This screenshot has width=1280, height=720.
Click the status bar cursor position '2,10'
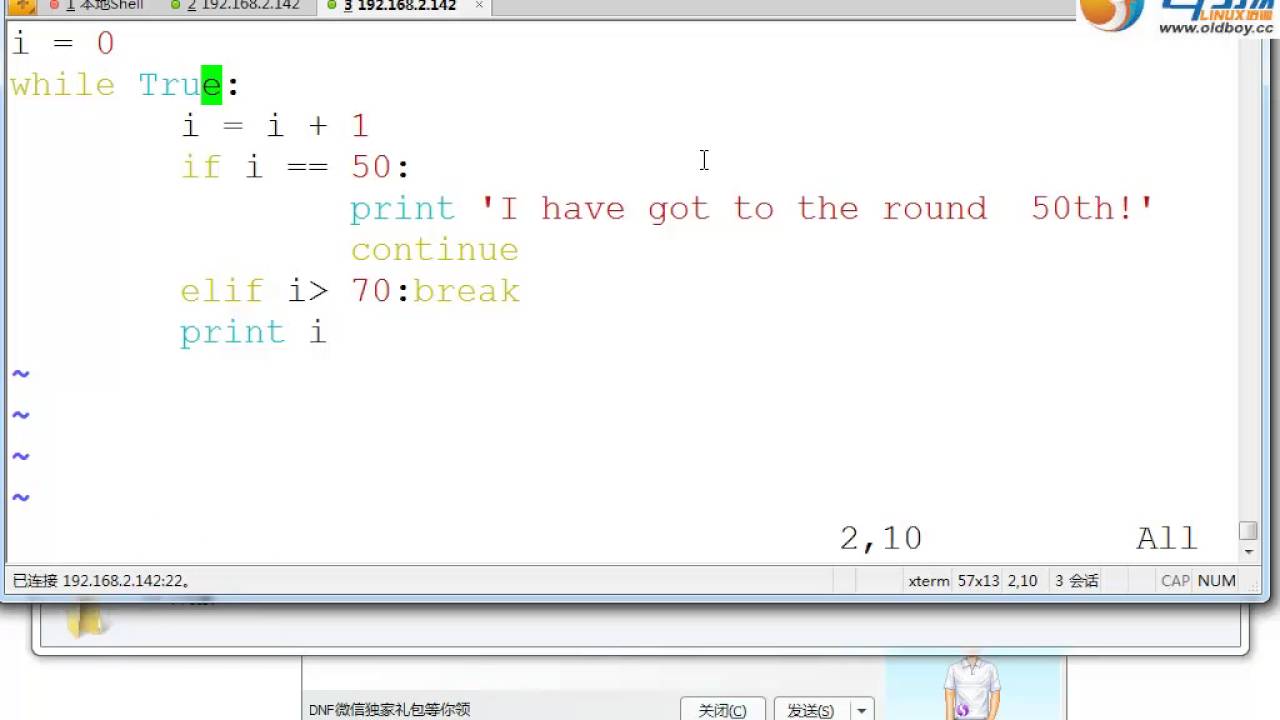tap(1022, 580)
